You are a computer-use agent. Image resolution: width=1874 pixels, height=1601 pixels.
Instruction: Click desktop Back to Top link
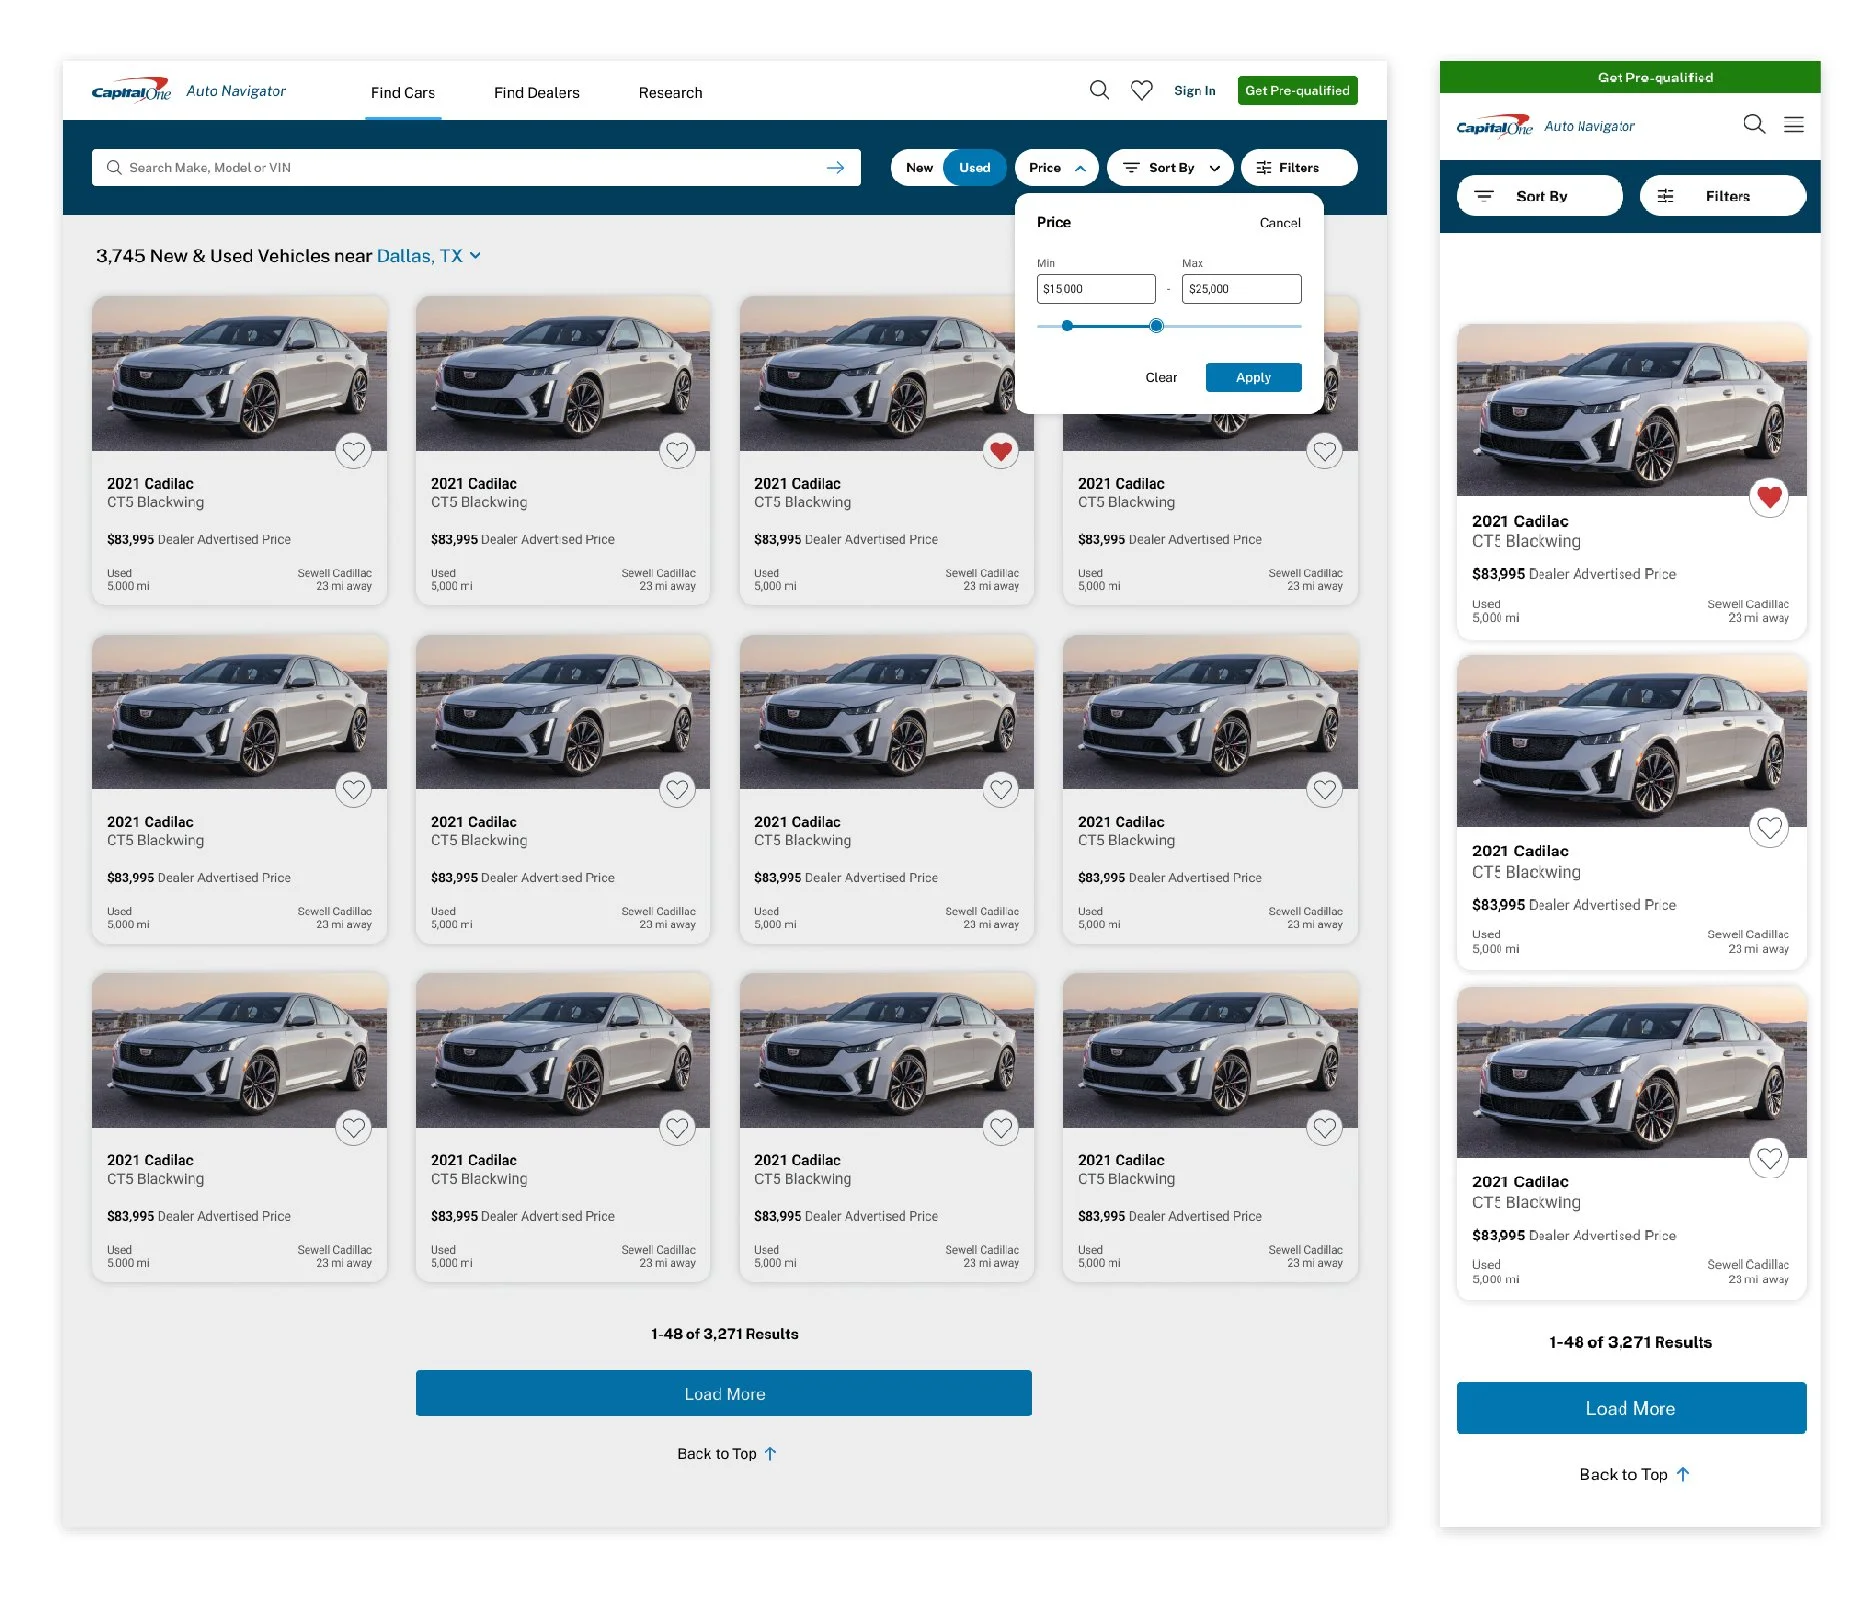pyautogui.click(x=727, y=1454)
